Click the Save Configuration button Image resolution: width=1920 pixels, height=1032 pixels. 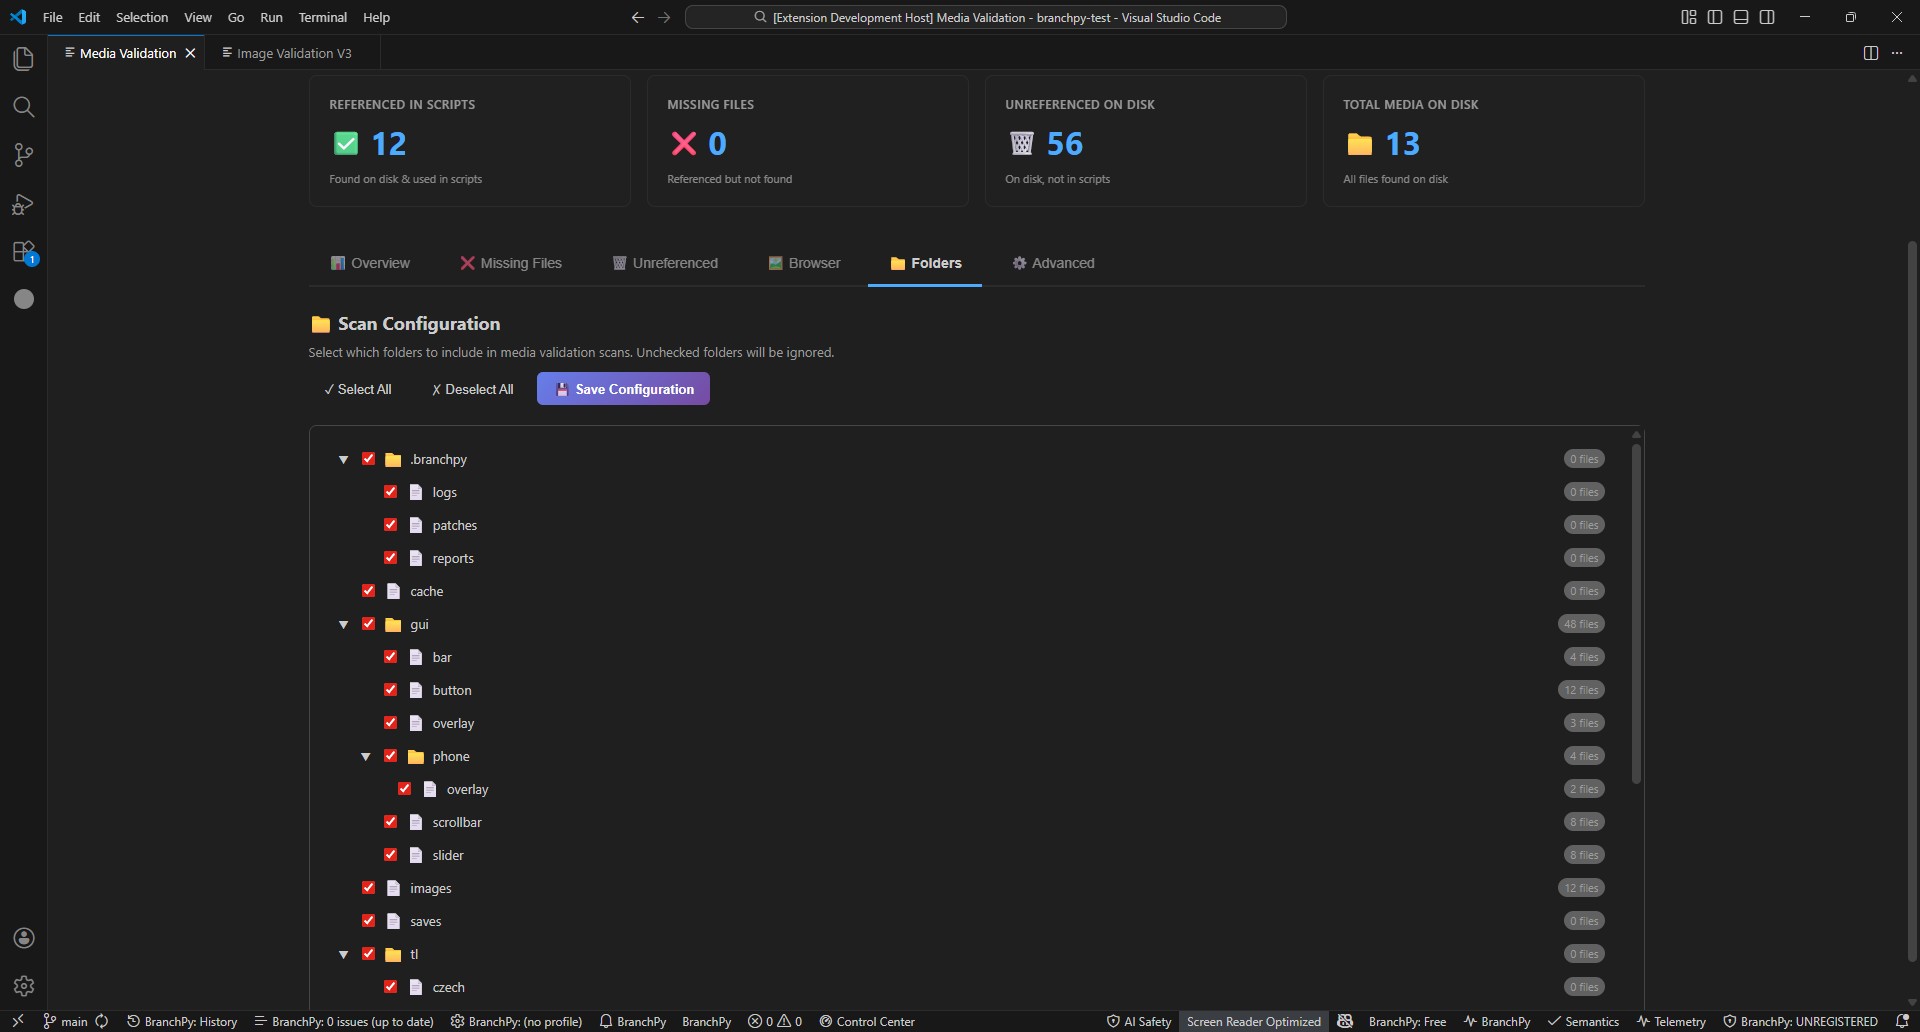623,389
